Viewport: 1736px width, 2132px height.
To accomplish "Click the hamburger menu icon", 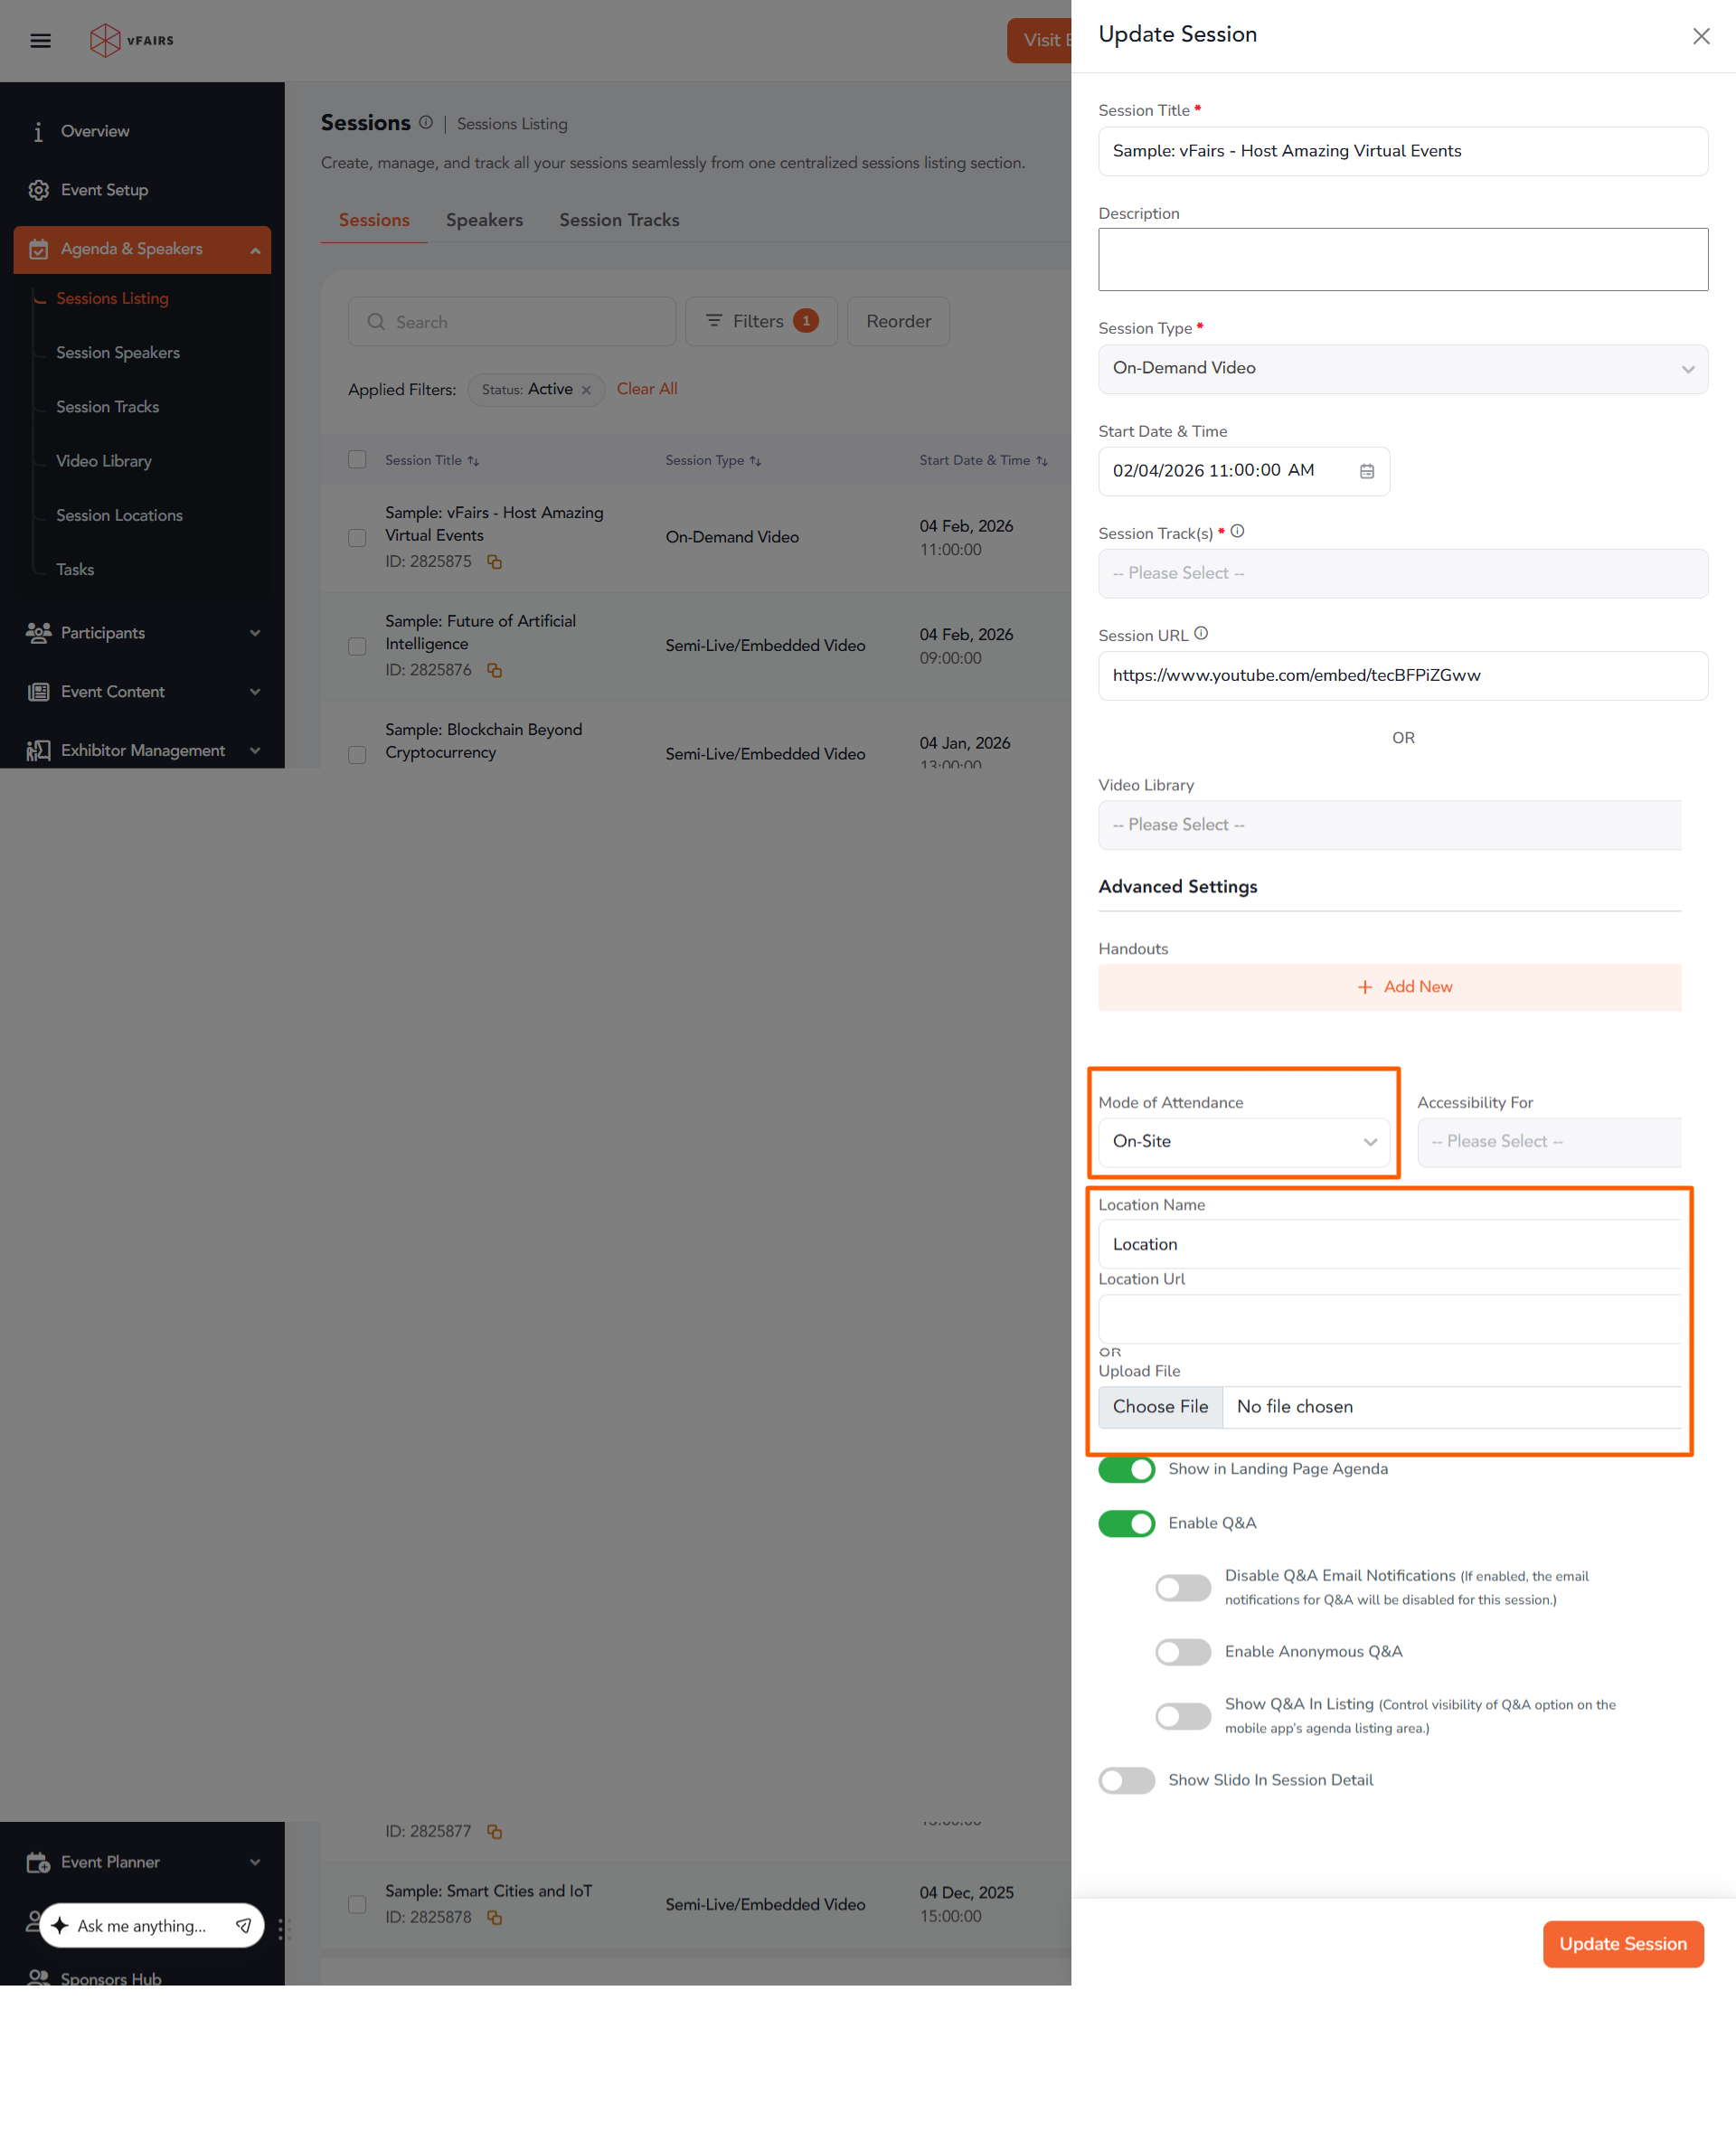I will (x=40, y=41).
